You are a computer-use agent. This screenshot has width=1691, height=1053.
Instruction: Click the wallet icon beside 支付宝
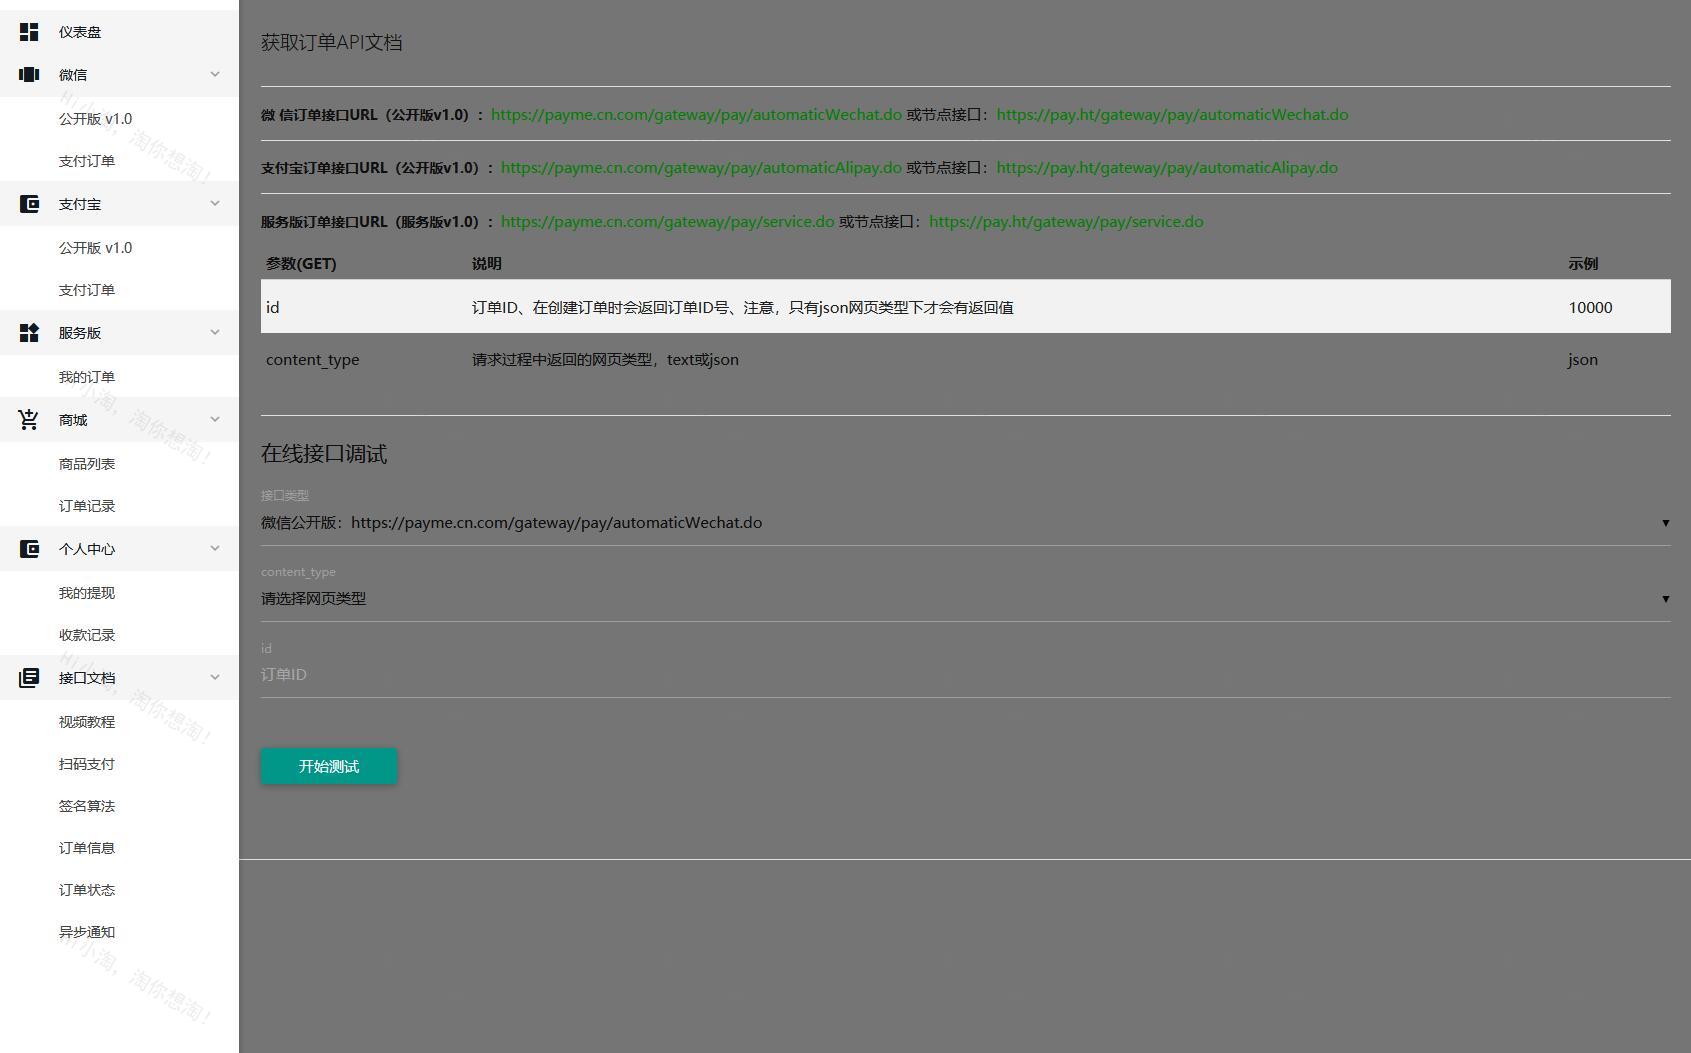(x=29, y=204)
